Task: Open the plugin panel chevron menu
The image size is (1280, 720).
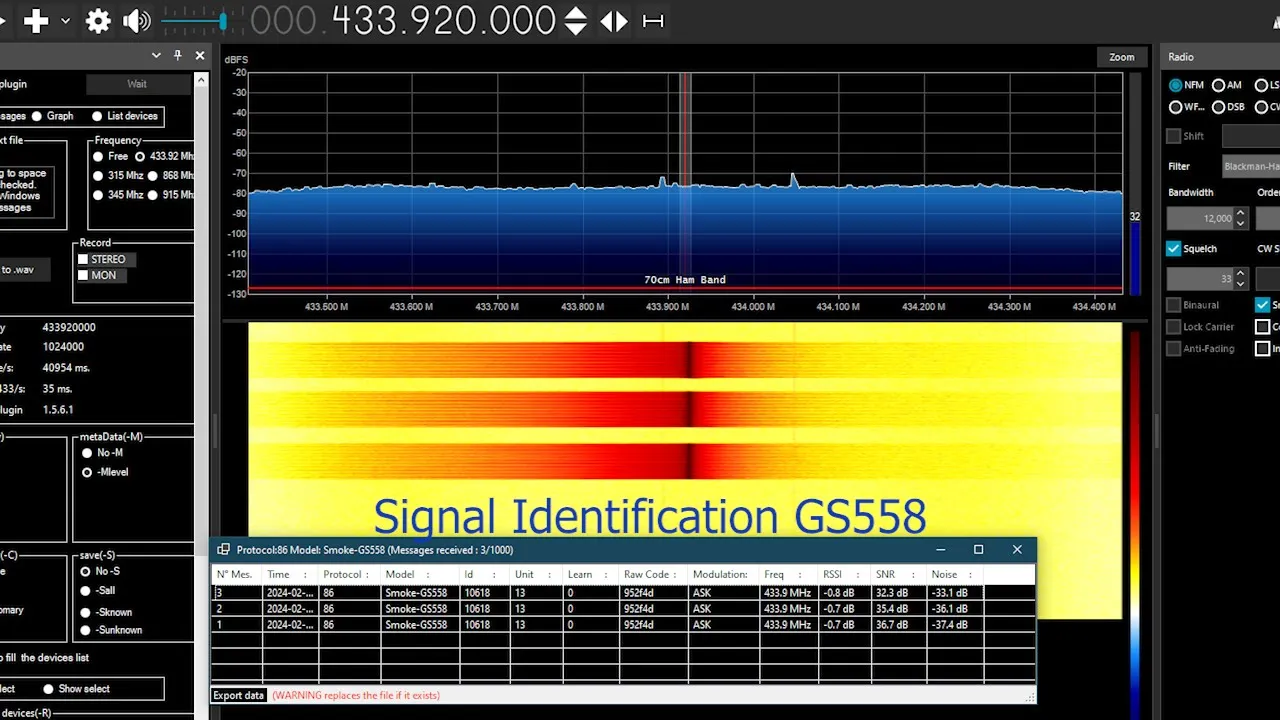Action: 156,56
